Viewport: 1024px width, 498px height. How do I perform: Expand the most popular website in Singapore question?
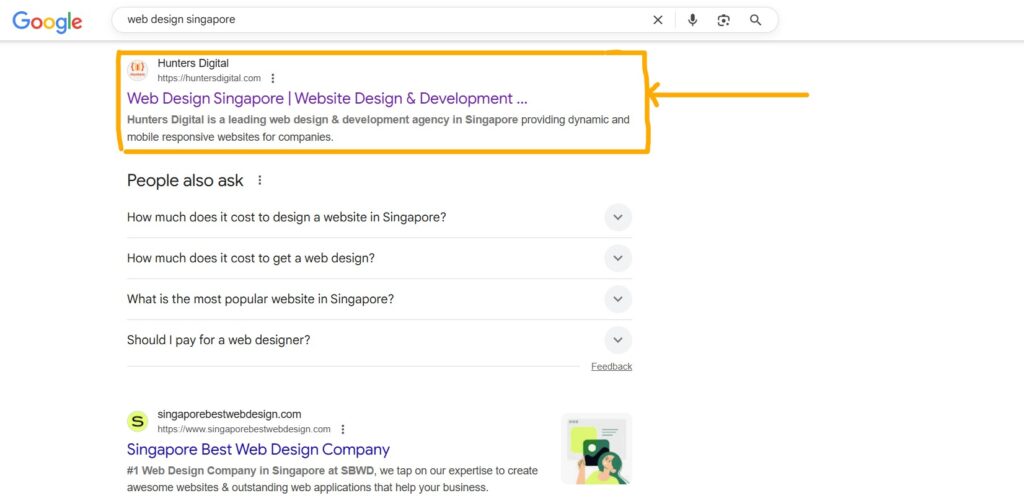tap(618, 299)
